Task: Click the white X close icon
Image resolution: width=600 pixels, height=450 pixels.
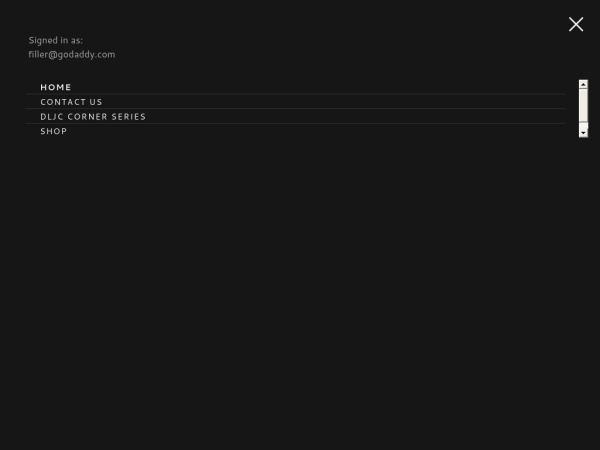Action: point(576,24)
